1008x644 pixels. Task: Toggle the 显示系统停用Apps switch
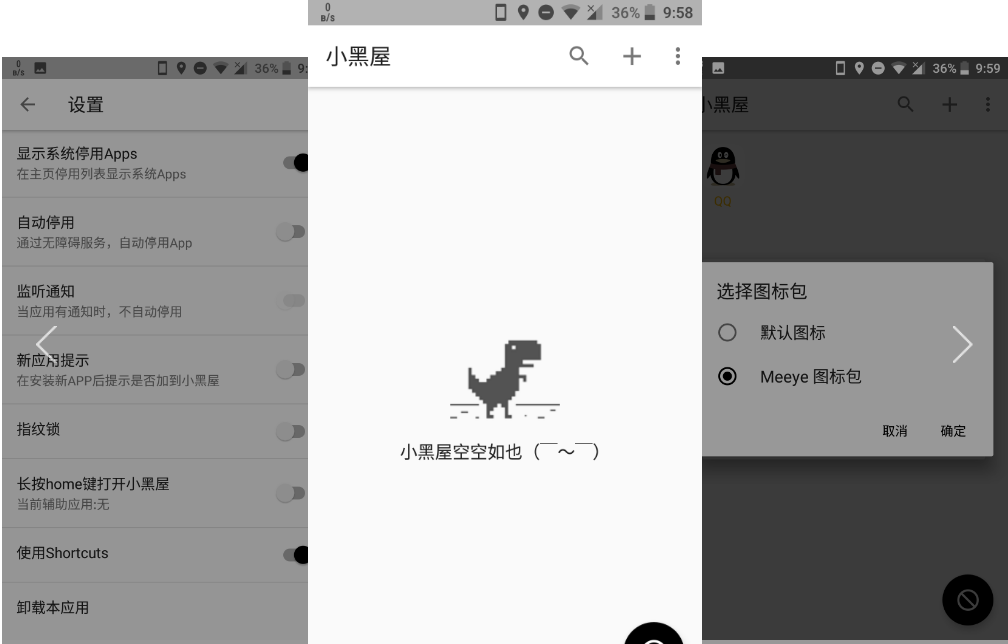click(x=294, y=163)
